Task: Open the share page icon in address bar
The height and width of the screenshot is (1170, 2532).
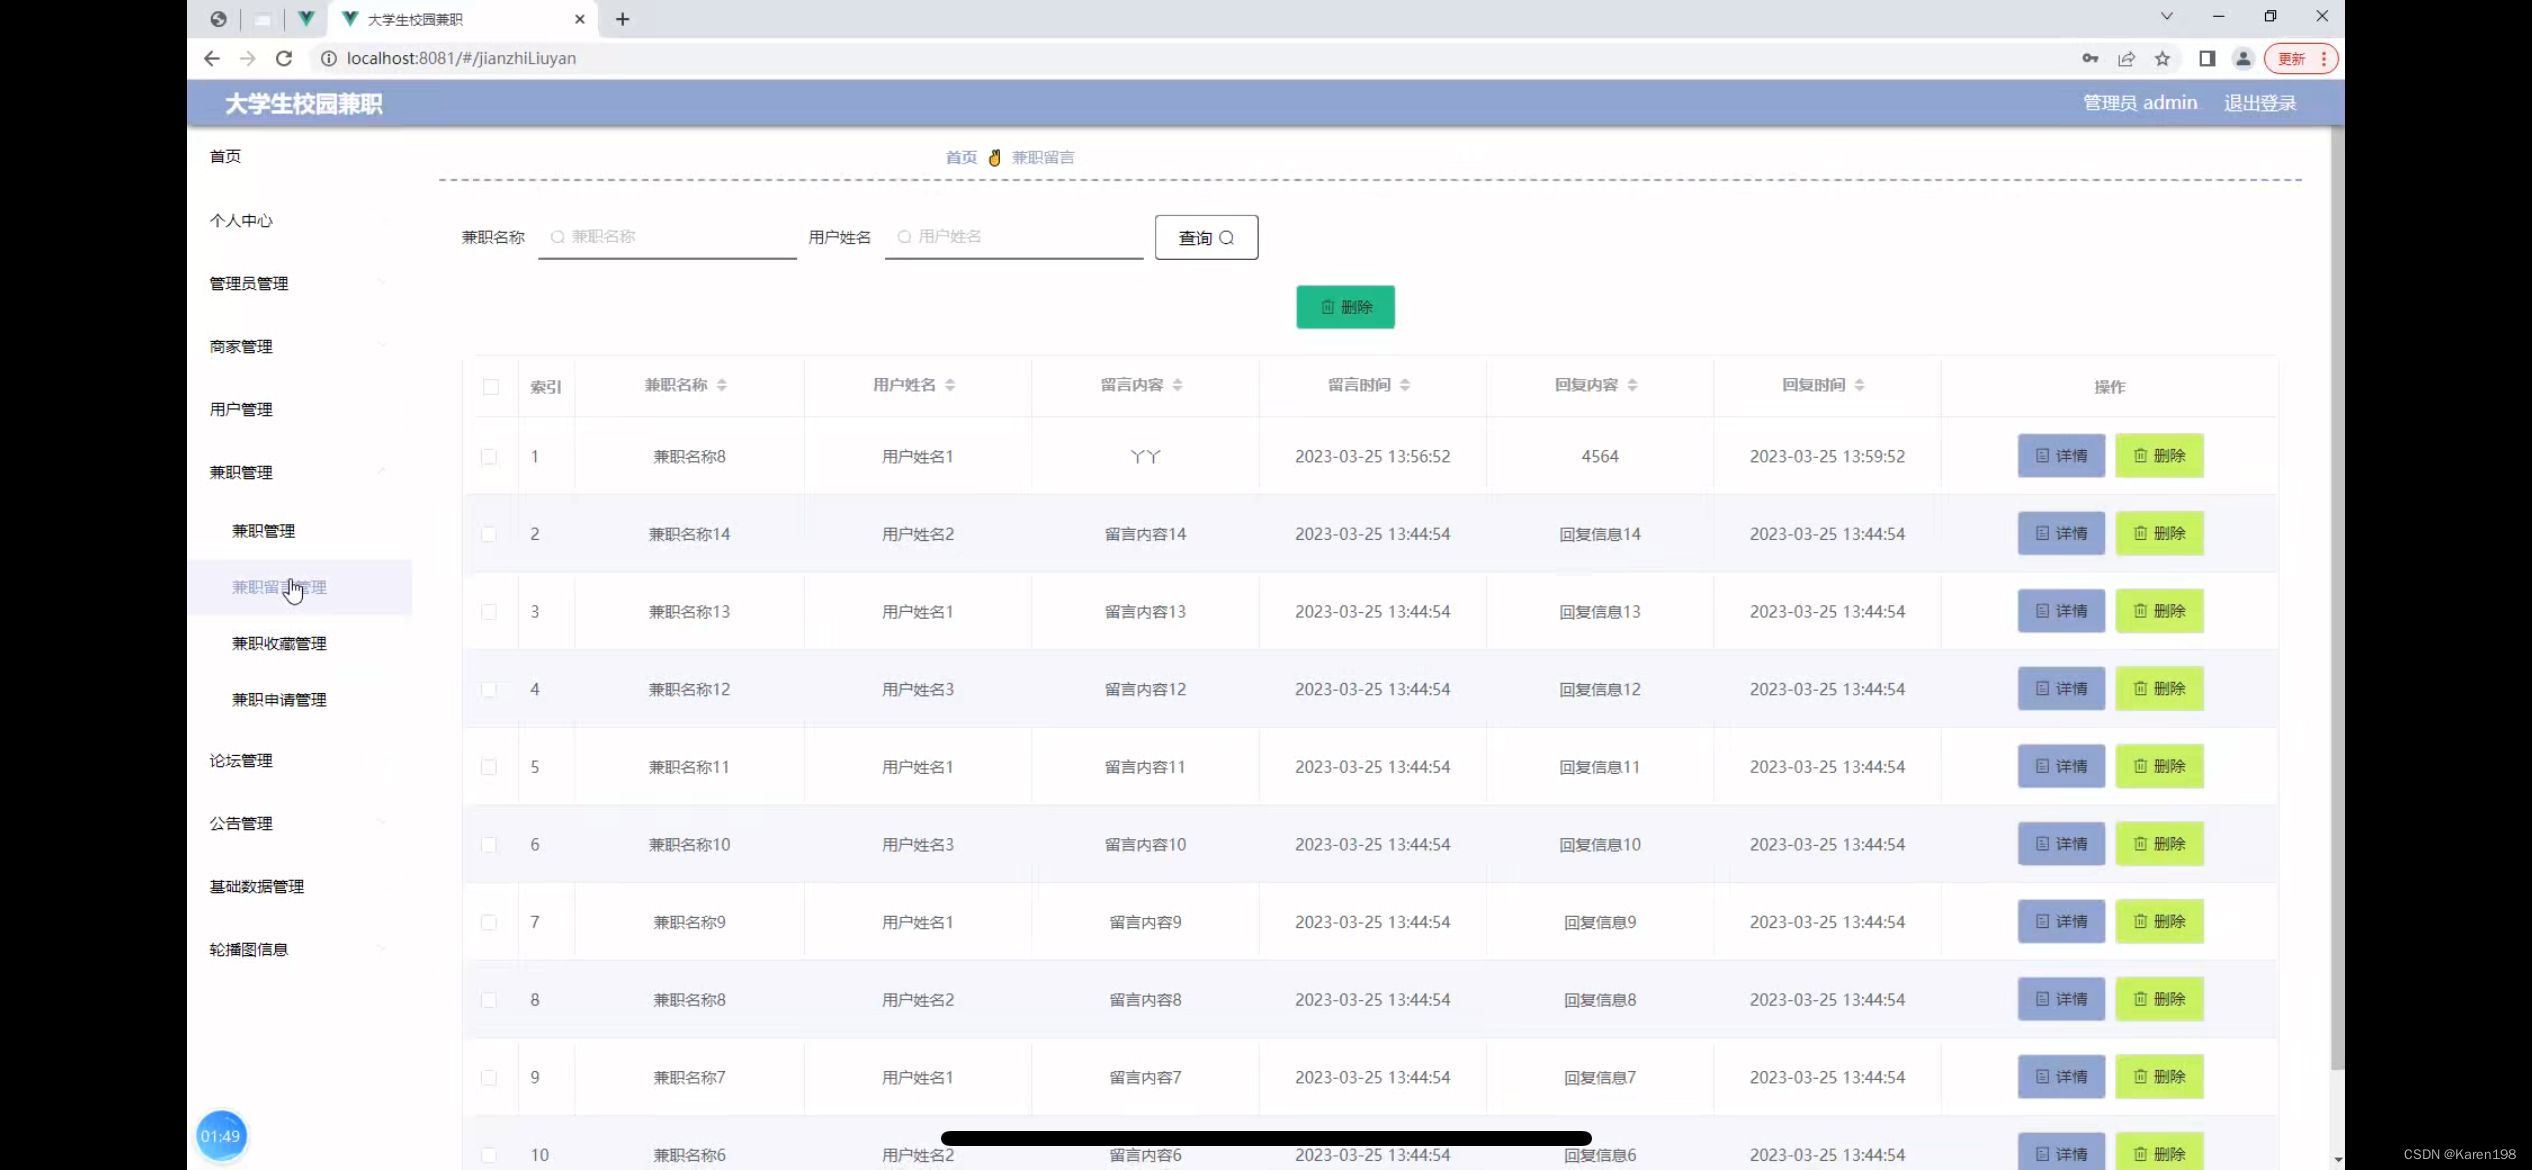Action: (2126, 58)
